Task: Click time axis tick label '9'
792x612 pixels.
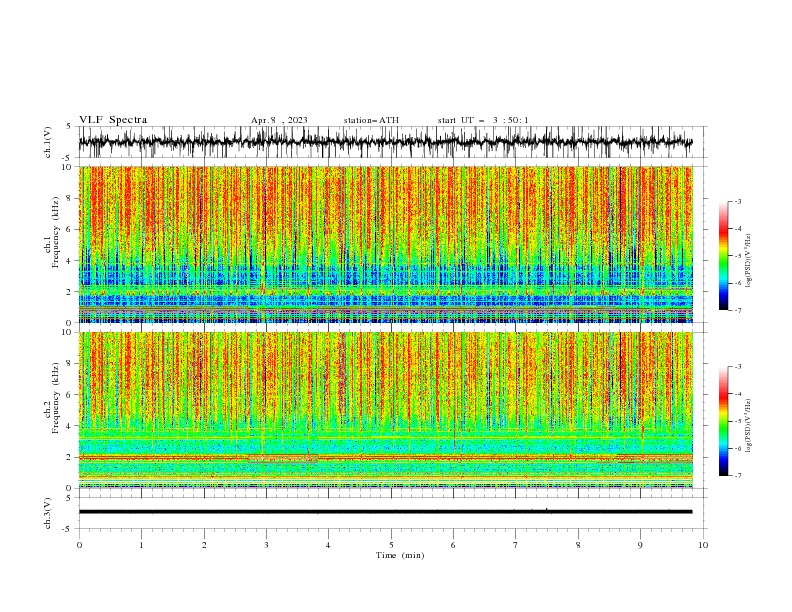Action: (640, 545)
